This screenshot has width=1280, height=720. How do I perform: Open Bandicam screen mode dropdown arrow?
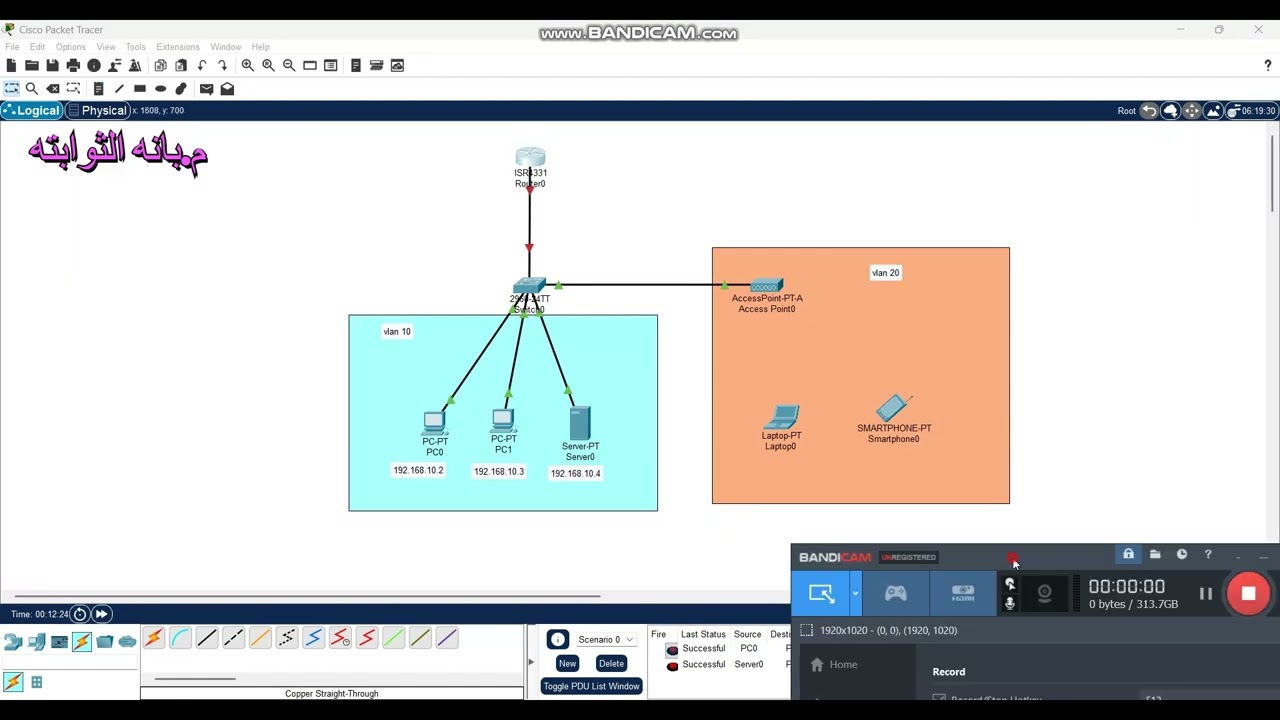pos(855,594)
